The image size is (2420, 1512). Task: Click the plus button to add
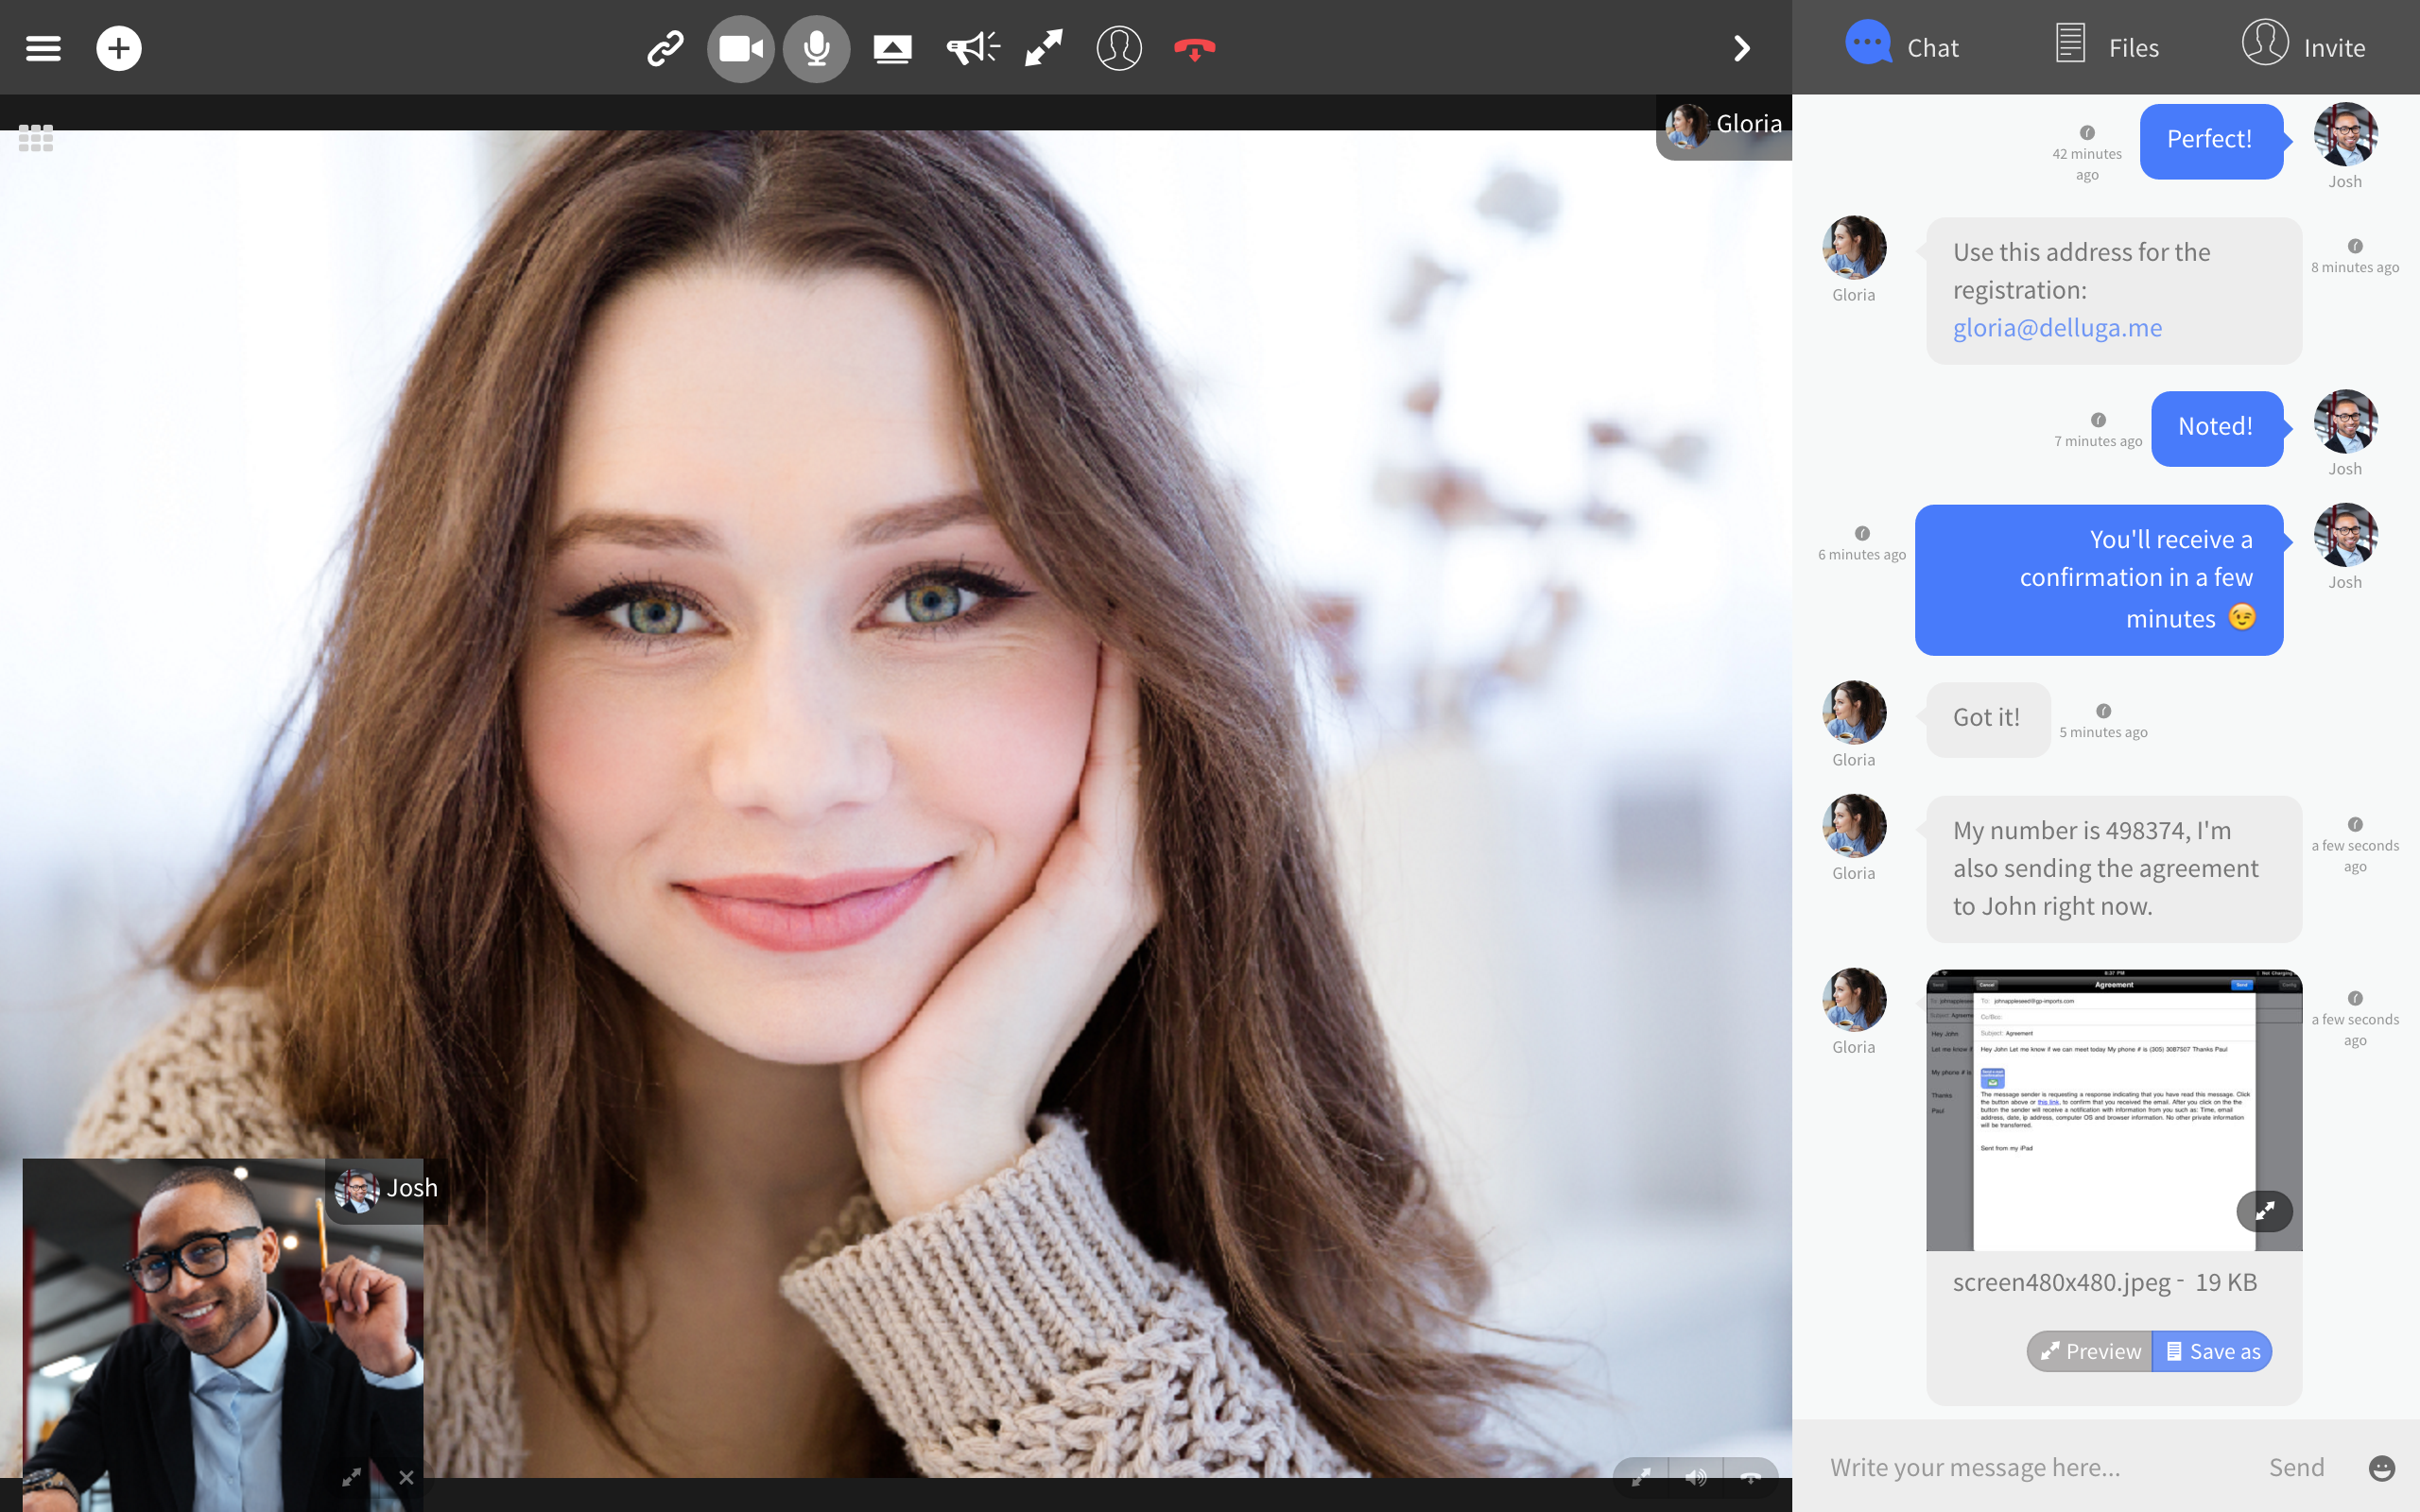(119, 48)
